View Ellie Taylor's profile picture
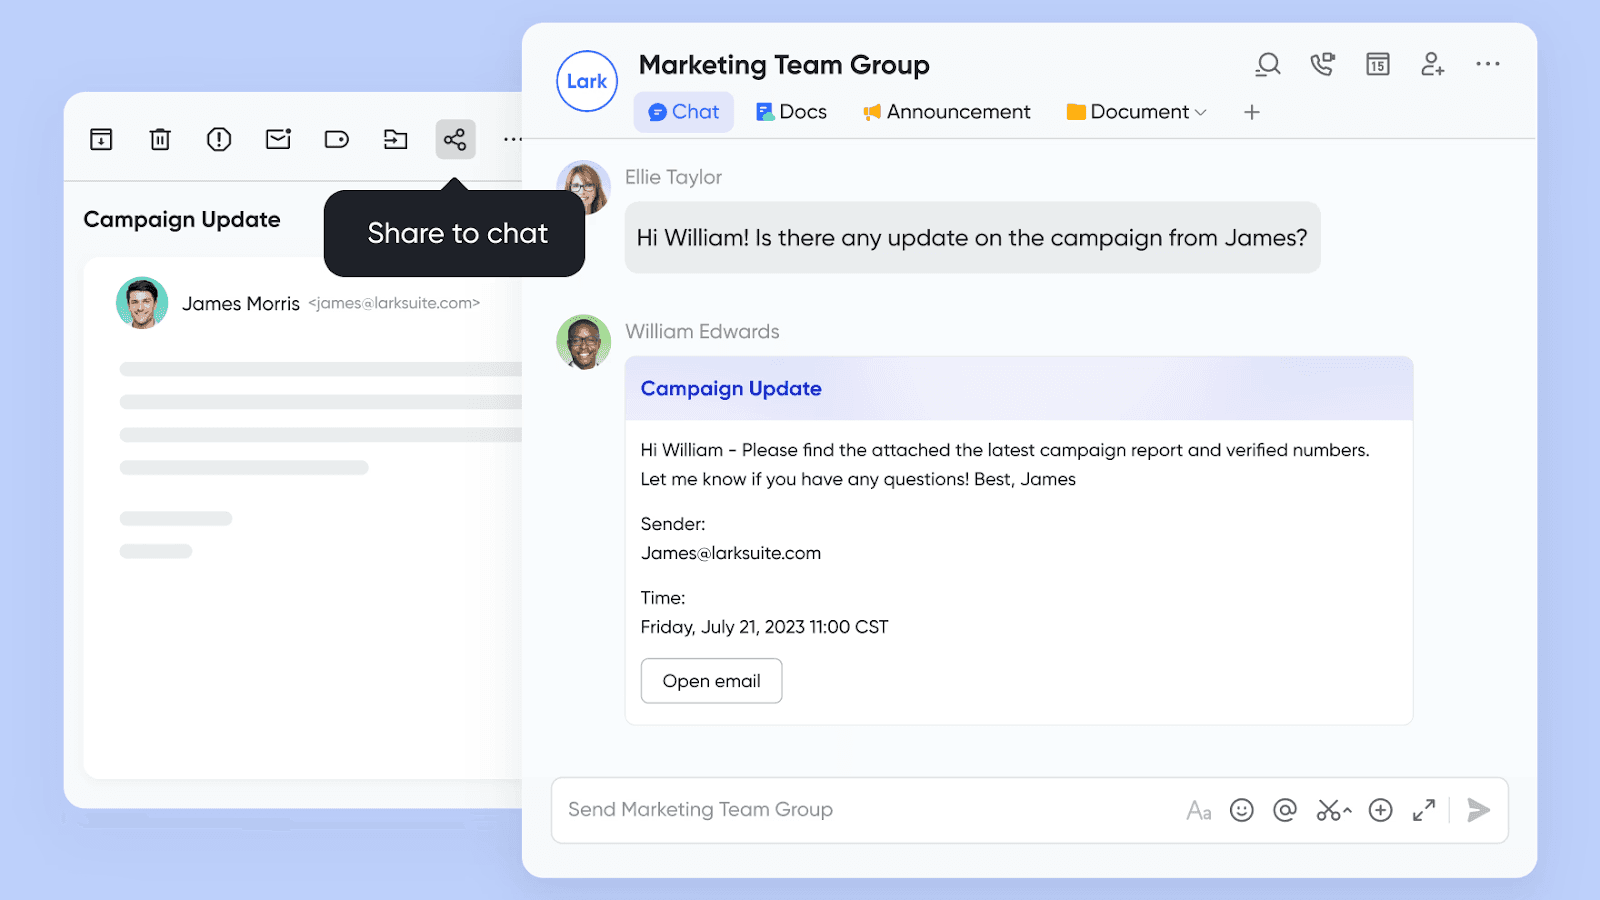 coord(583,187)
